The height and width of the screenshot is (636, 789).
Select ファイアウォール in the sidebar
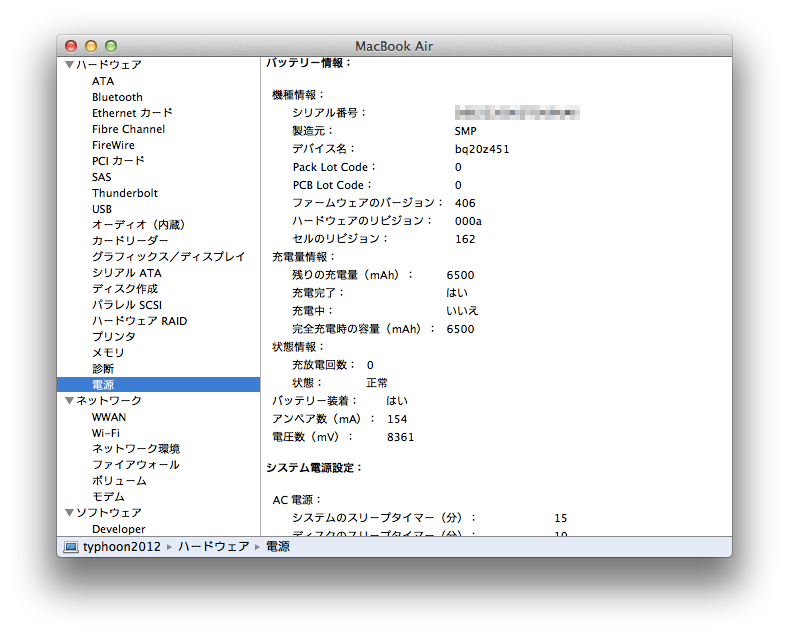point(136,465)
